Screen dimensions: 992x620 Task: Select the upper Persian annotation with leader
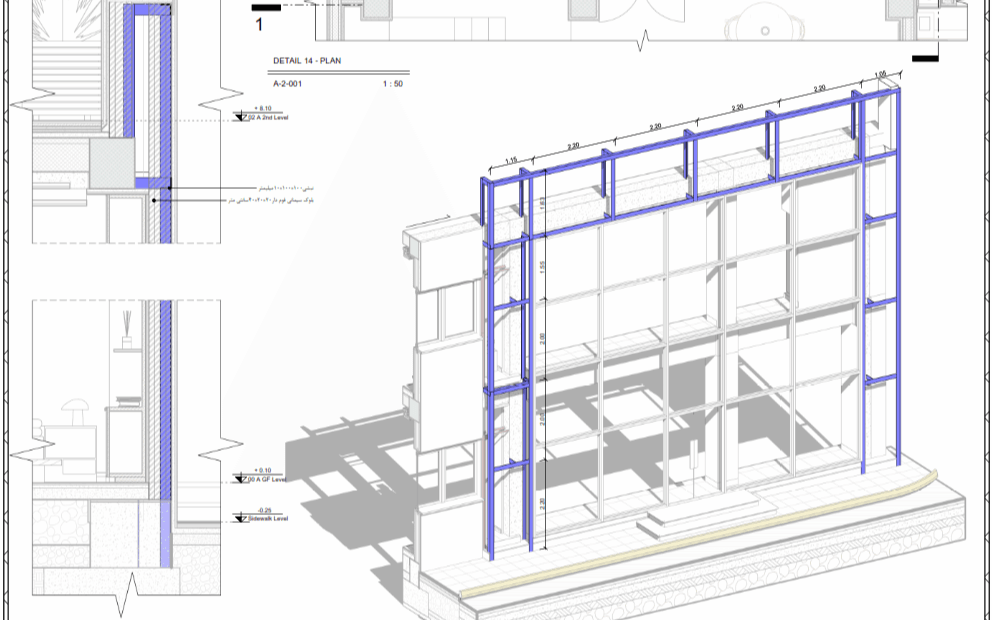[285, 188]
